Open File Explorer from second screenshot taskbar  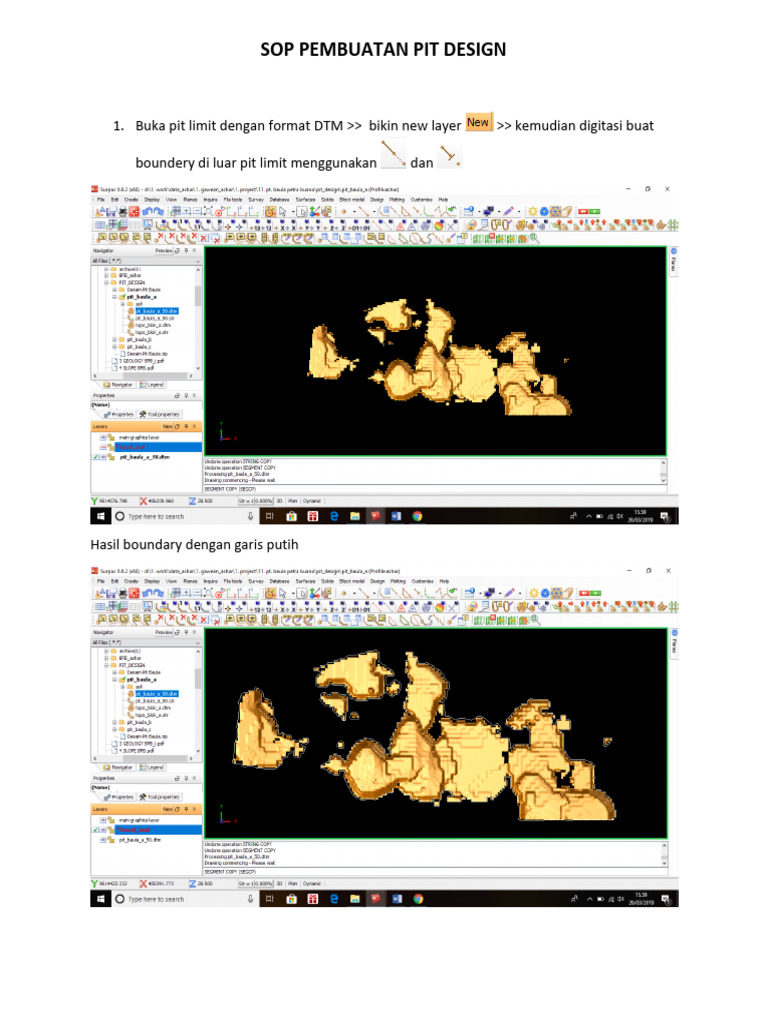point(355,899)
